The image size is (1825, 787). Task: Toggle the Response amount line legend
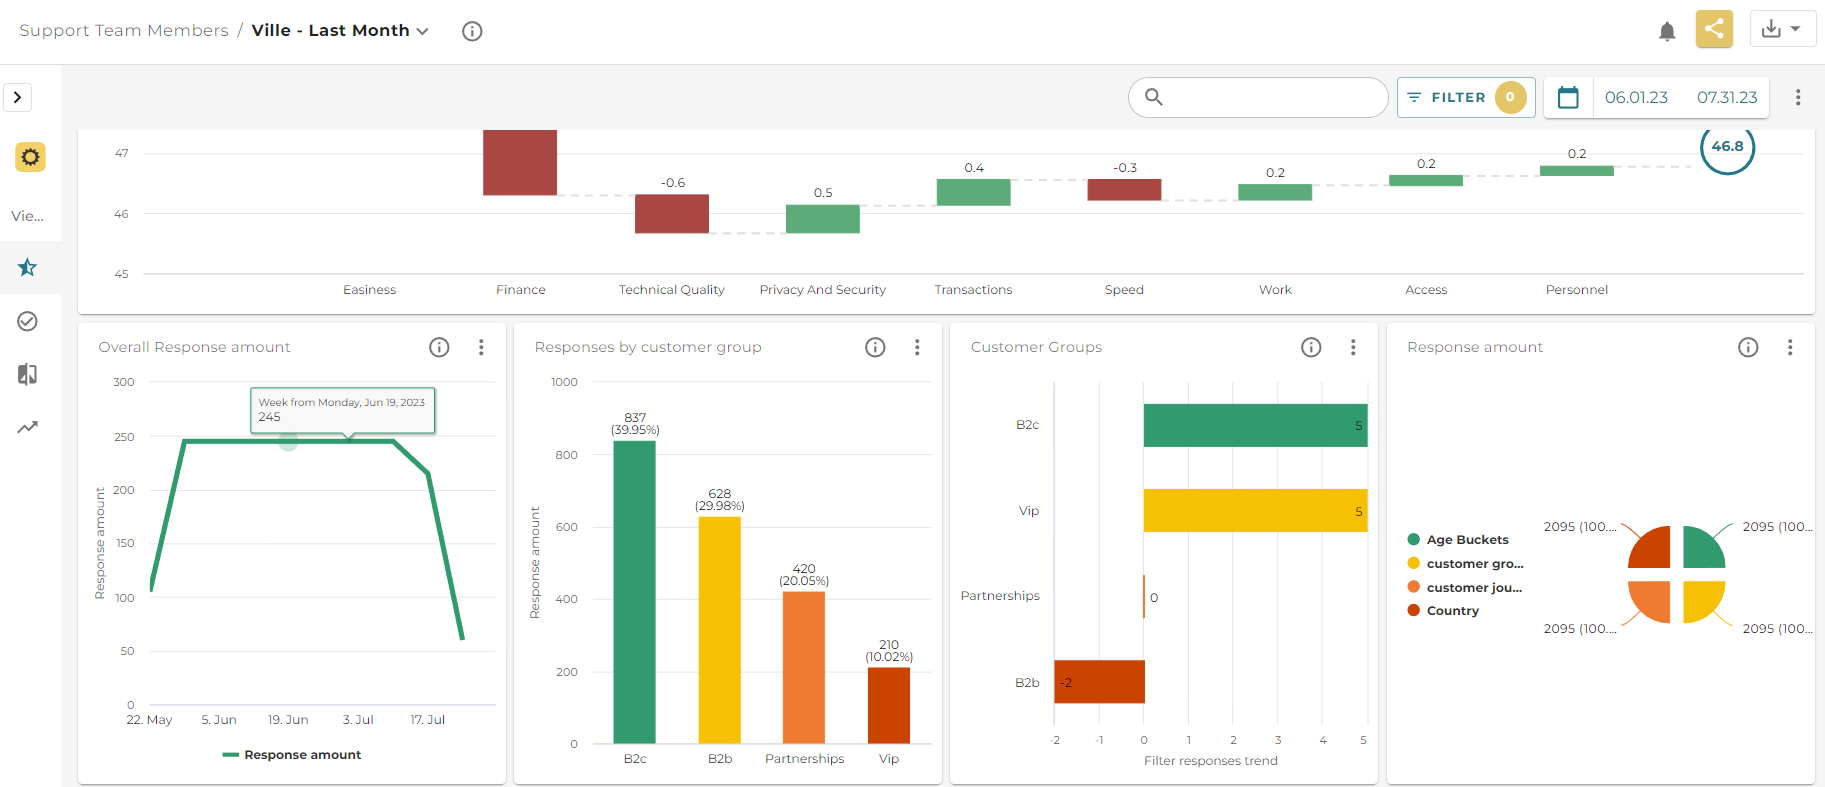click(292, 755)
